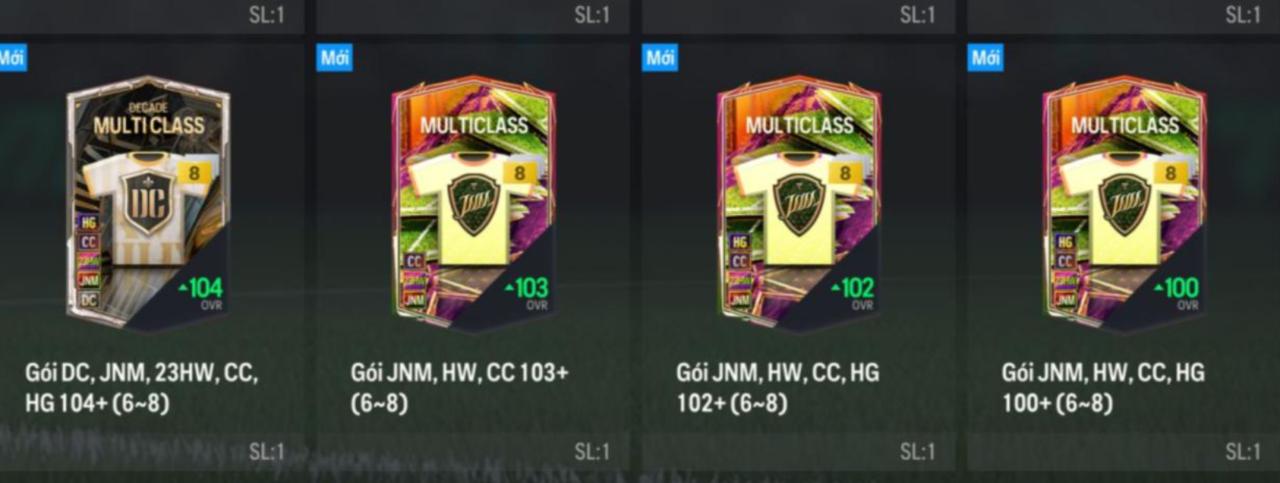Click the yellow 8 badge on the Decade pack
Viewport: 1280px width, 483px height.
[194, 173]
